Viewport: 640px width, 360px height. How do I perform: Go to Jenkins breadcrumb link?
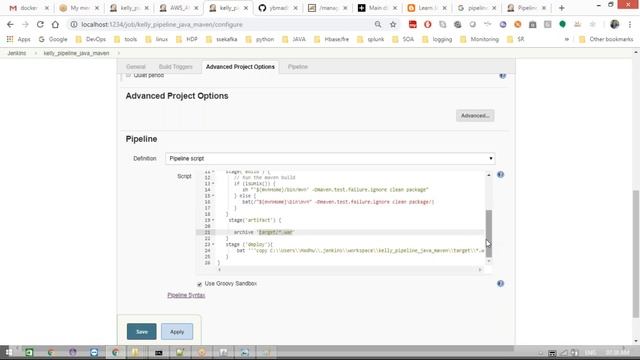coord(17,53)
